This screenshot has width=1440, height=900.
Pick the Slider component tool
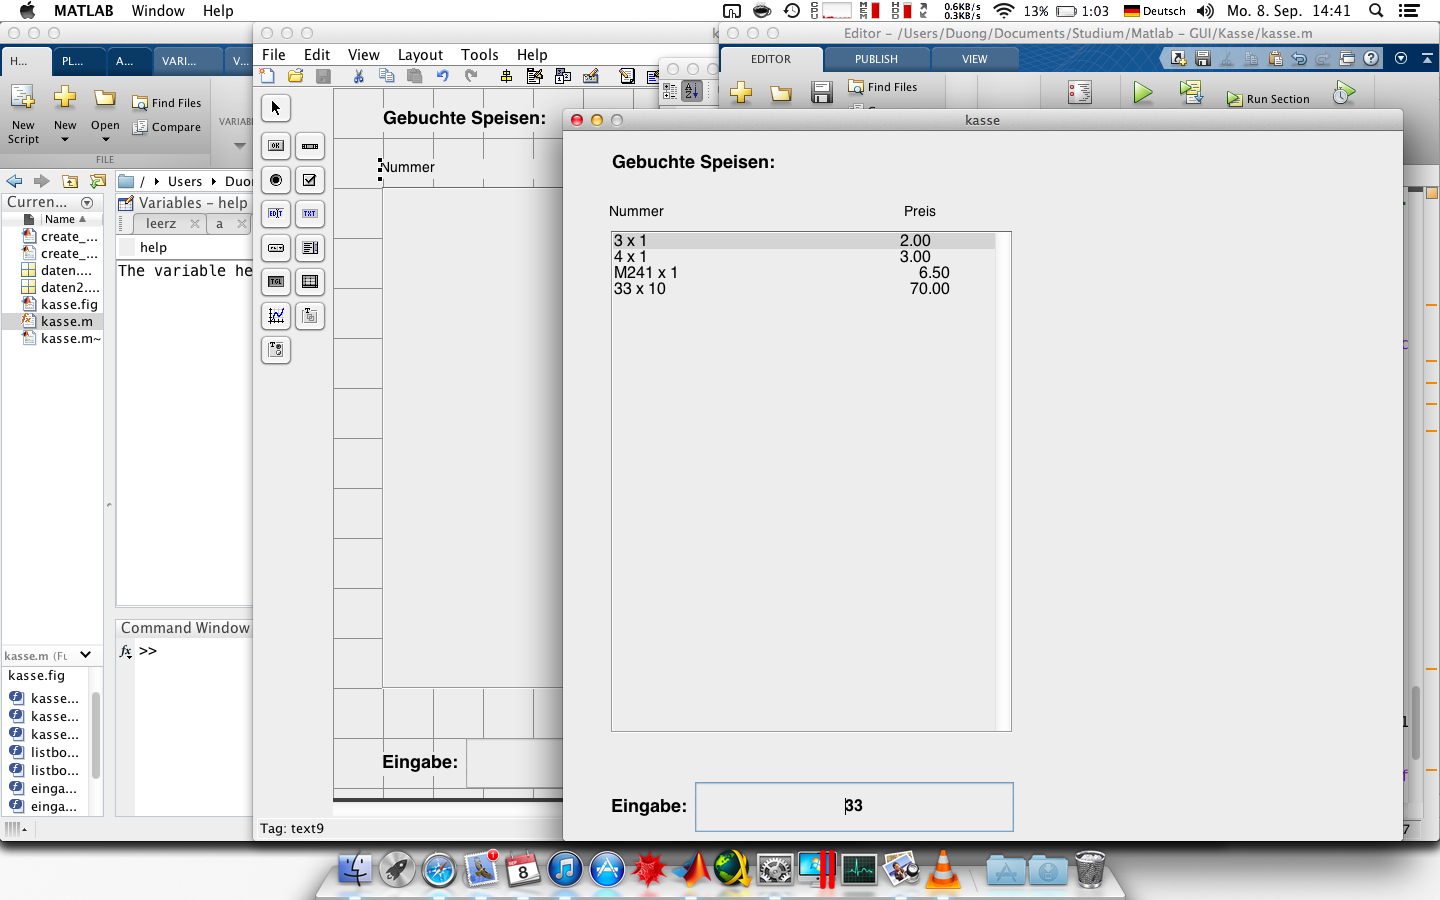point(310,146)
